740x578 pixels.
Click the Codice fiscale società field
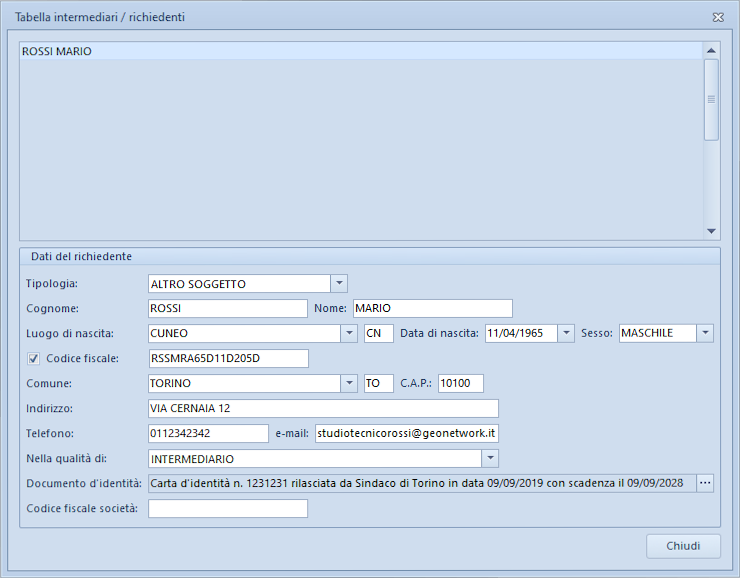click(x=228, y=509)
